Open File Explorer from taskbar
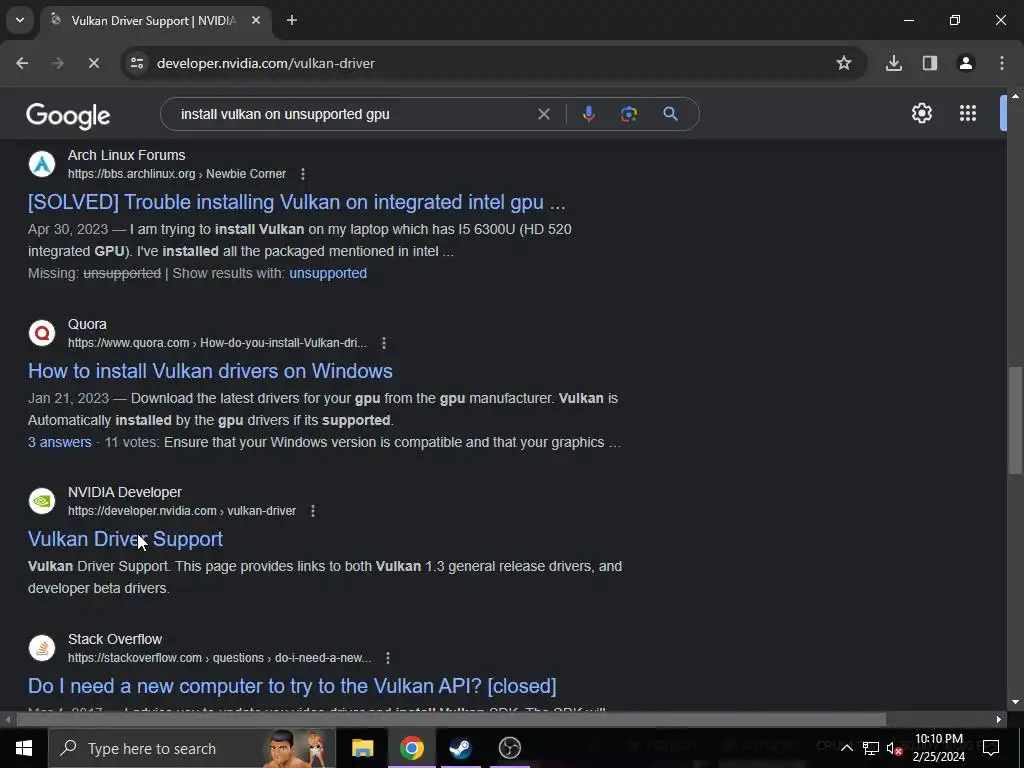1024x768 pixels. [362, 748]
